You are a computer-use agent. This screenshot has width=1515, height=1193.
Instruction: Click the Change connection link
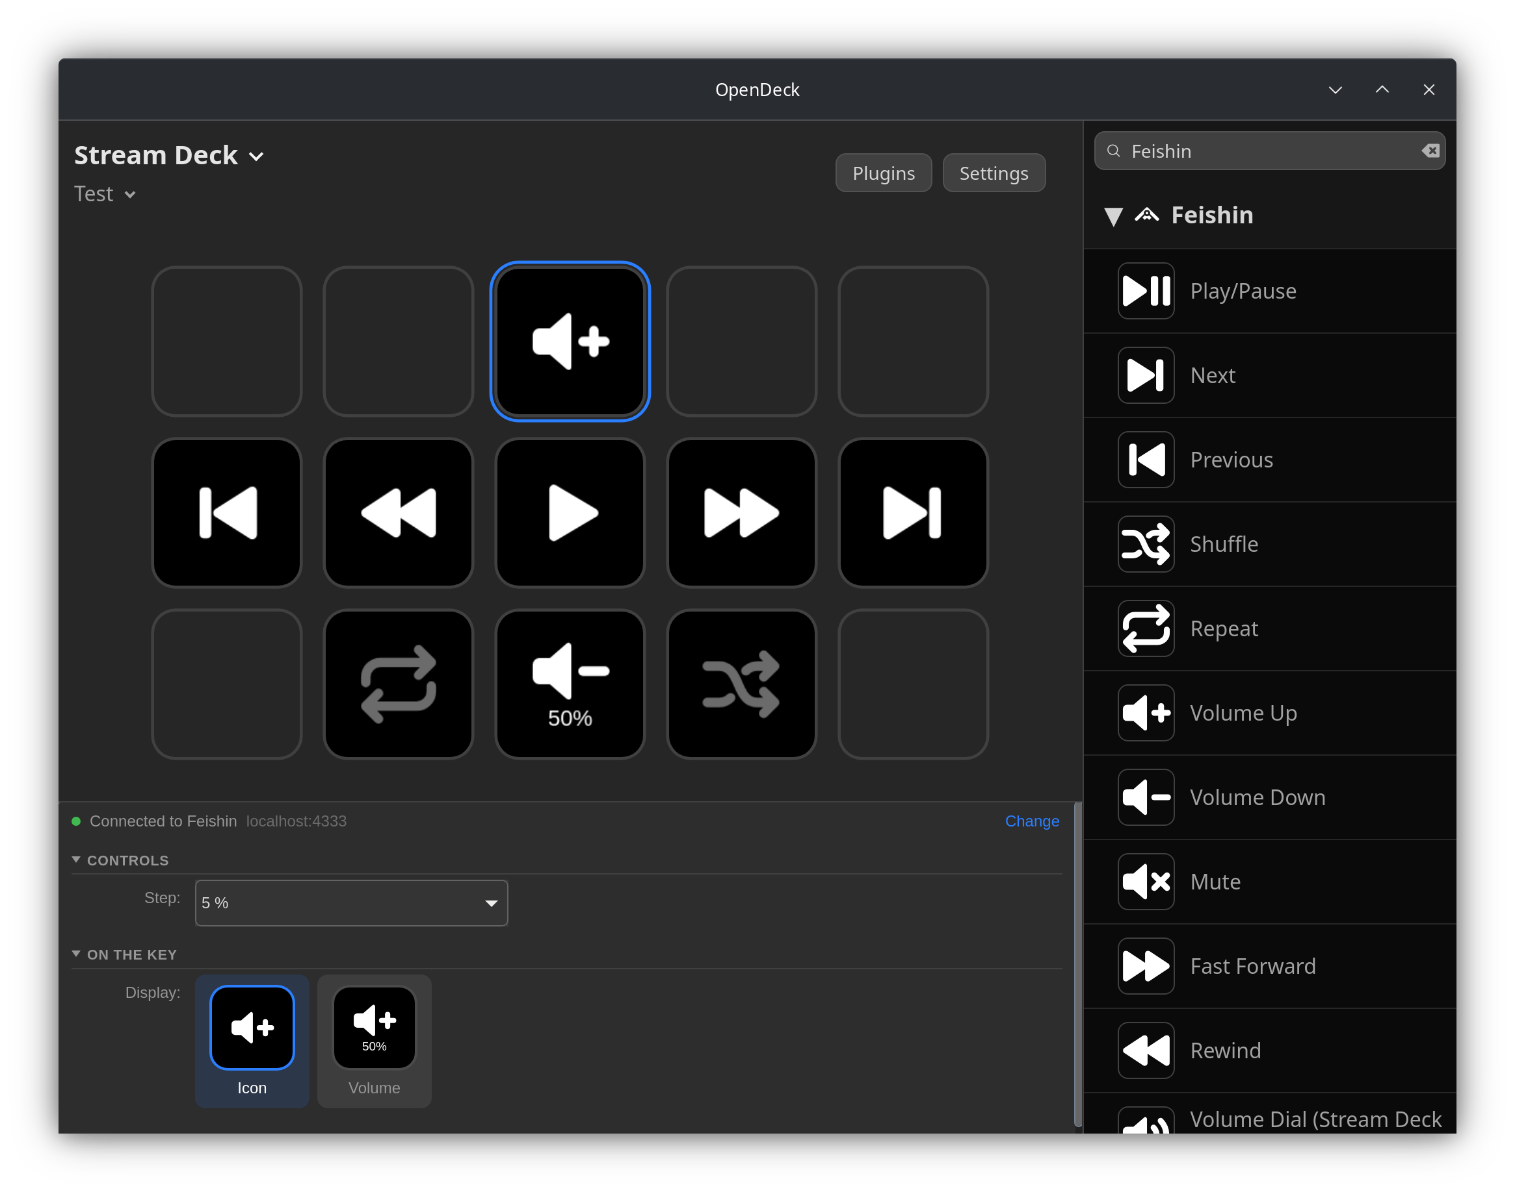coord(1032,821)
